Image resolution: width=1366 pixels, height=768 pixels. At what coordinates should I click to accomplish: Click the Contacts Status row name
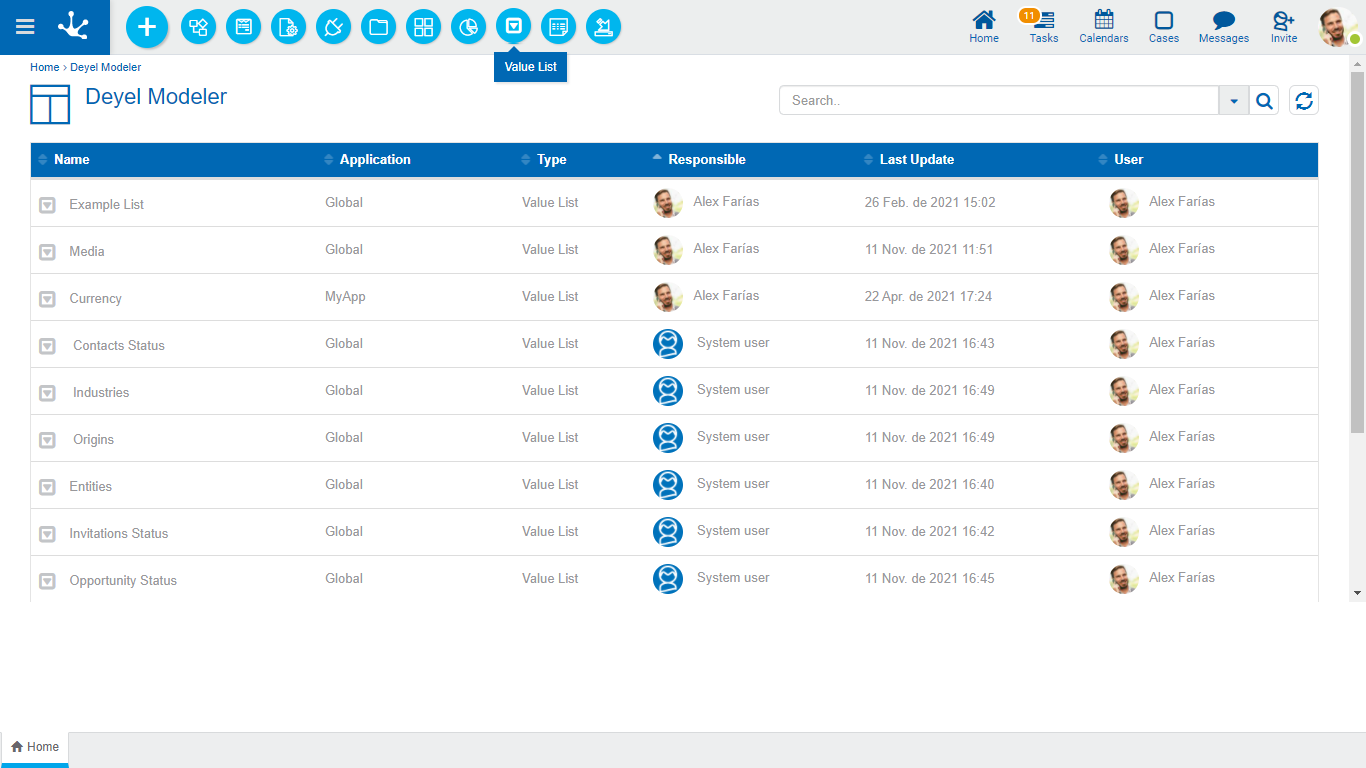(x=119, y=345)
